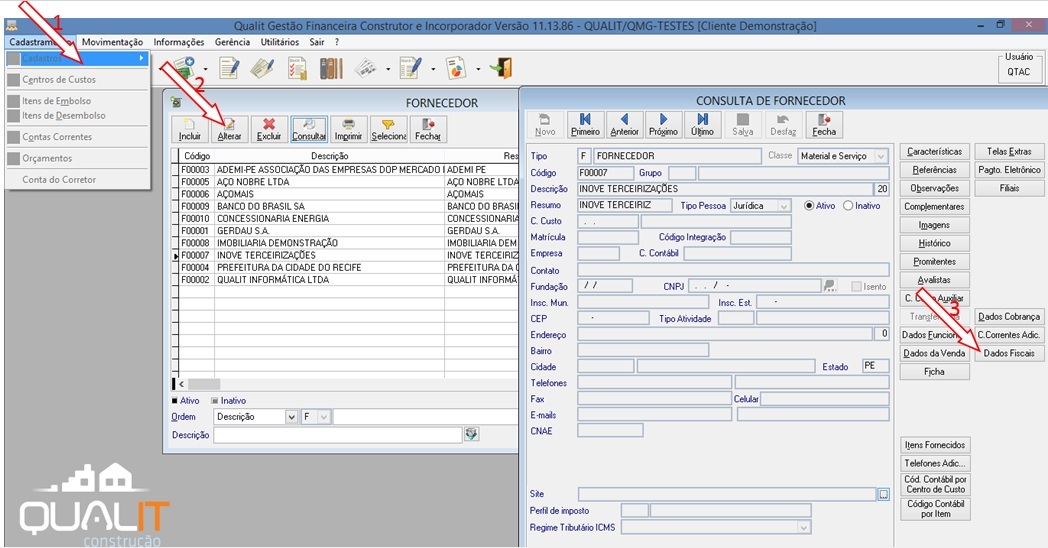The image size is (1048, 548).
Task: Click the Código Contábil por Item button
Action: tap(934, 509)
